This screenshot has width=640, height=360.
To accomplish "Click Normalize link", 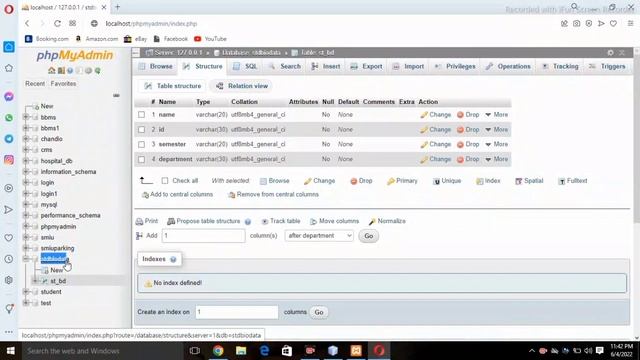I will pos(387,221).
